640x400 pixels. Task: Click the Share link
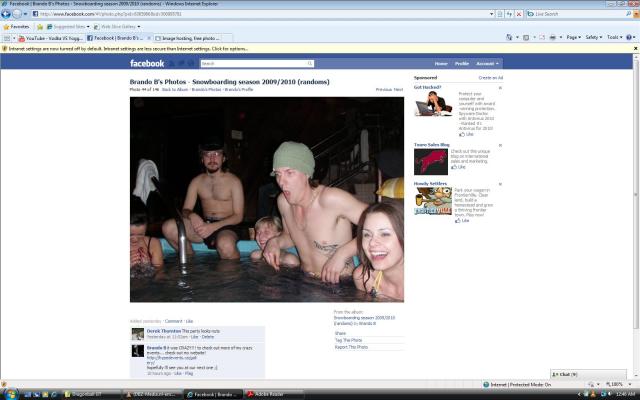pyautogui.click(x=340, y=333)
